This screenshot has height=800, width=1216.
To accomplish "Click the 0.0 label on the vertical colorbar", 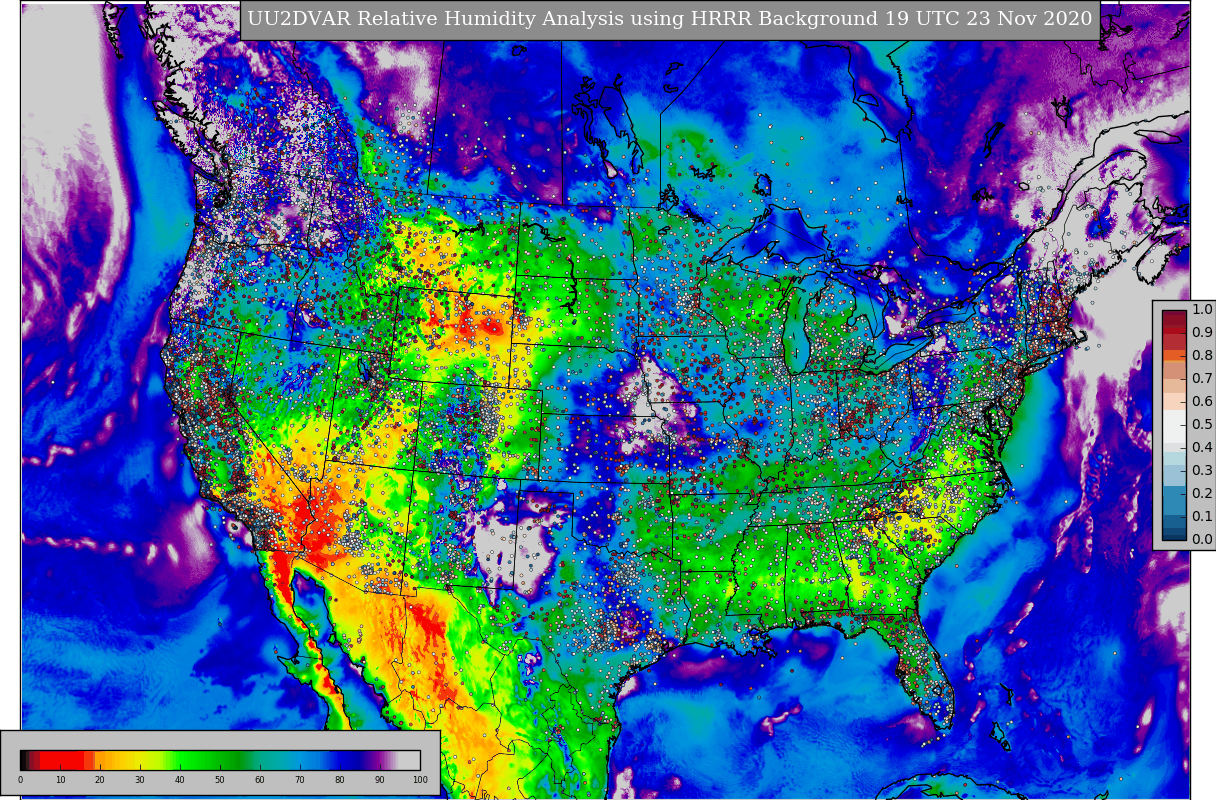I will tap(1203, 540).
